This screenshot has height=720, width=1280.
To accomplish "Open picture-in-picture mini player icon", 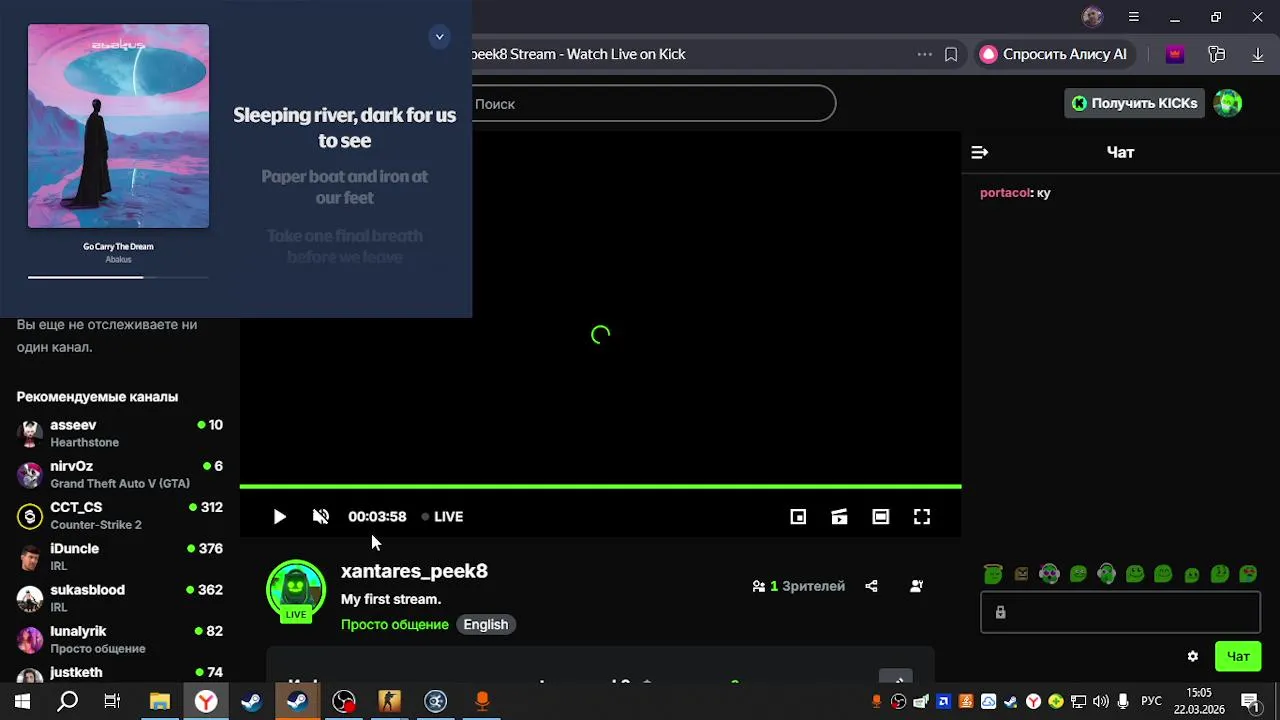I will point(798,517).
